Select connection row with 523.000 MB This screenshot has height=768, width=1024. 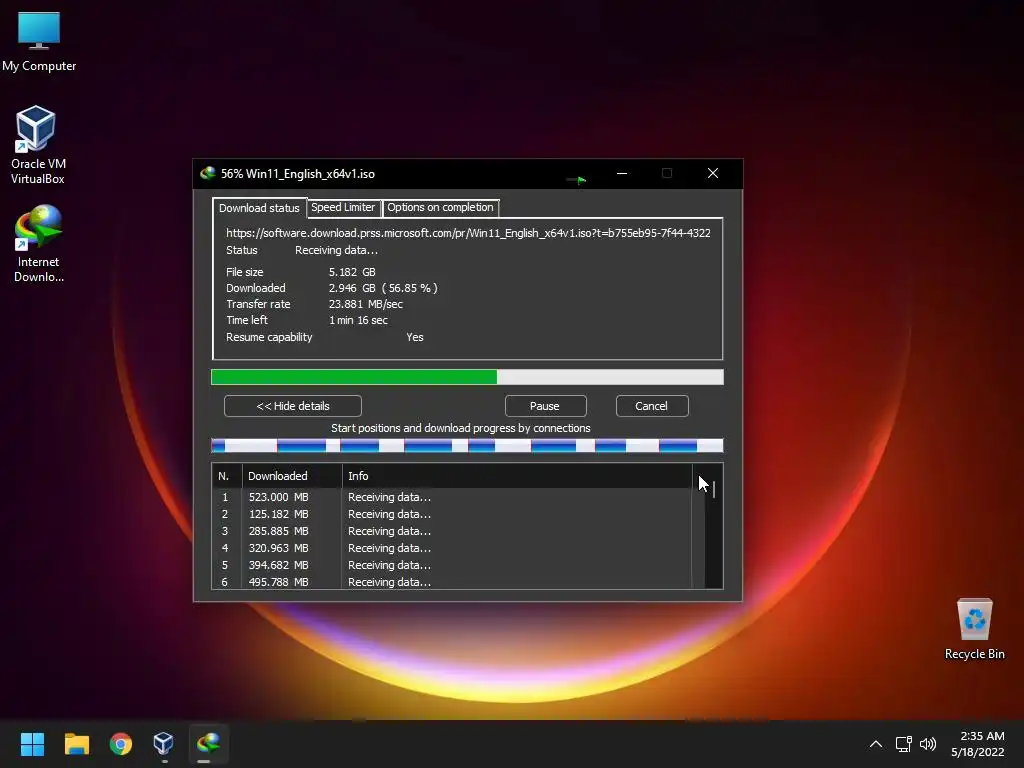click(452, 497)
